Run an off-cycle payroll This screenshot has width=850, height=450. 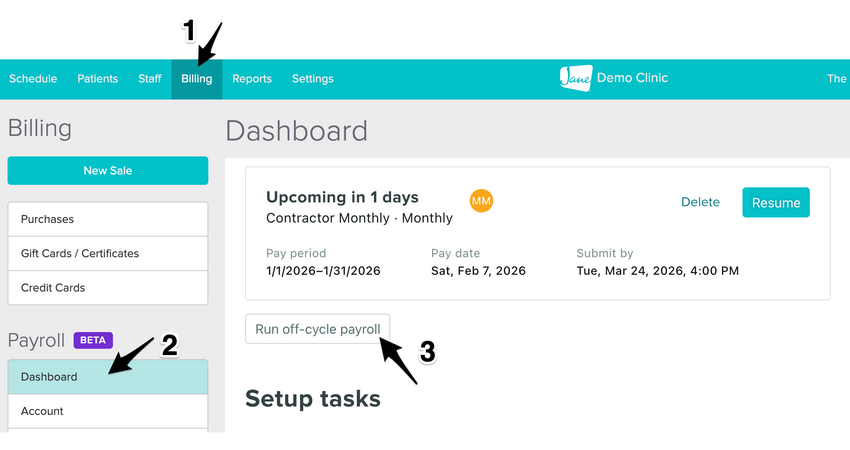pyautogui.click(x=318, y=329)
